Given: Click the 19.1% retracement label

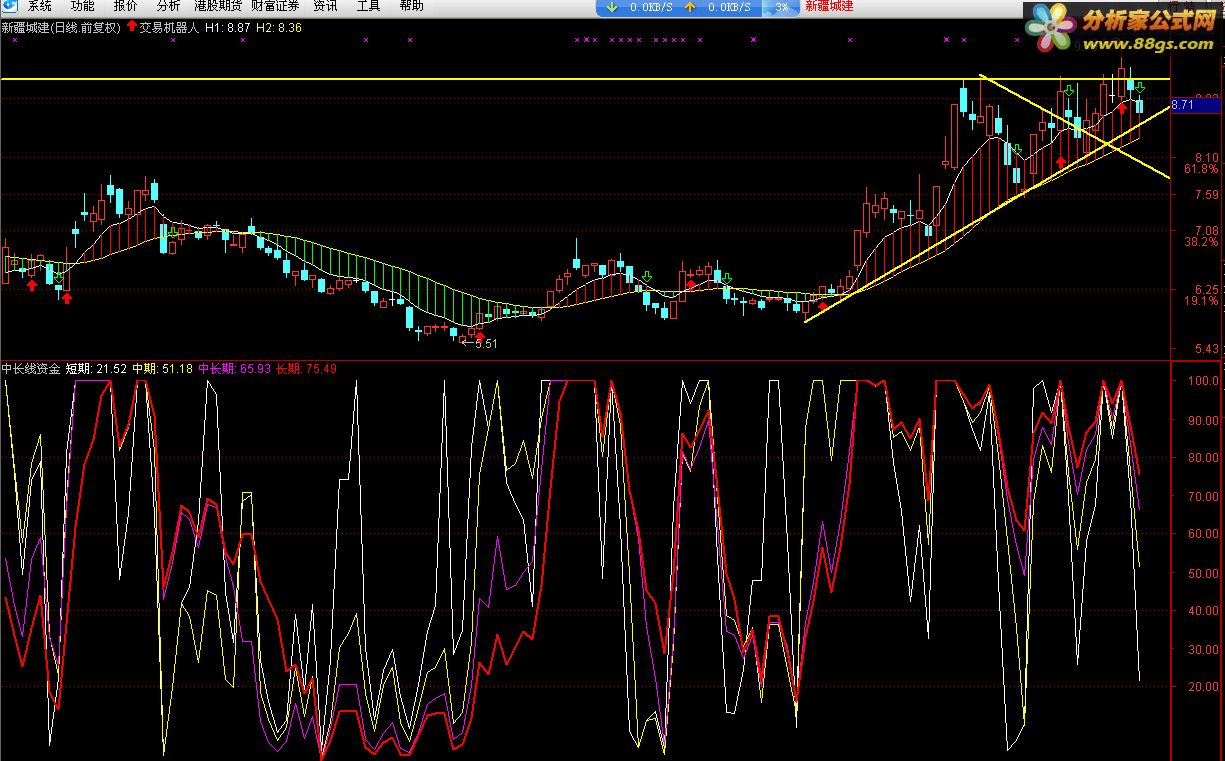Looking at the screenshot, I should [1201, 301].
